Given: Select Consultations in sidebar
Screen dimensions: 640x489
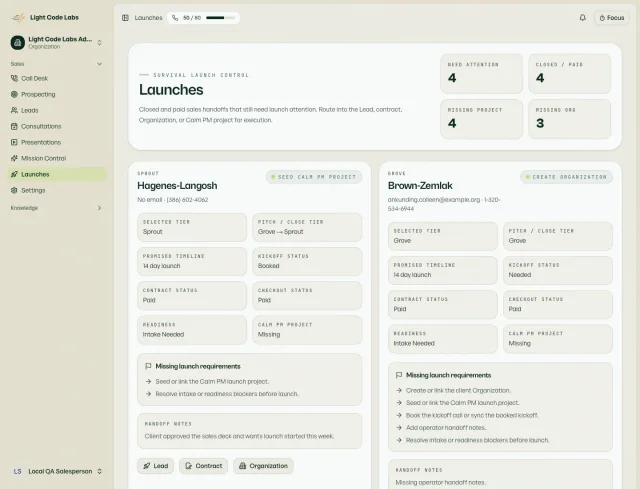Looking at the screenshot, I should pyautogui.click(x=57, y=127).
